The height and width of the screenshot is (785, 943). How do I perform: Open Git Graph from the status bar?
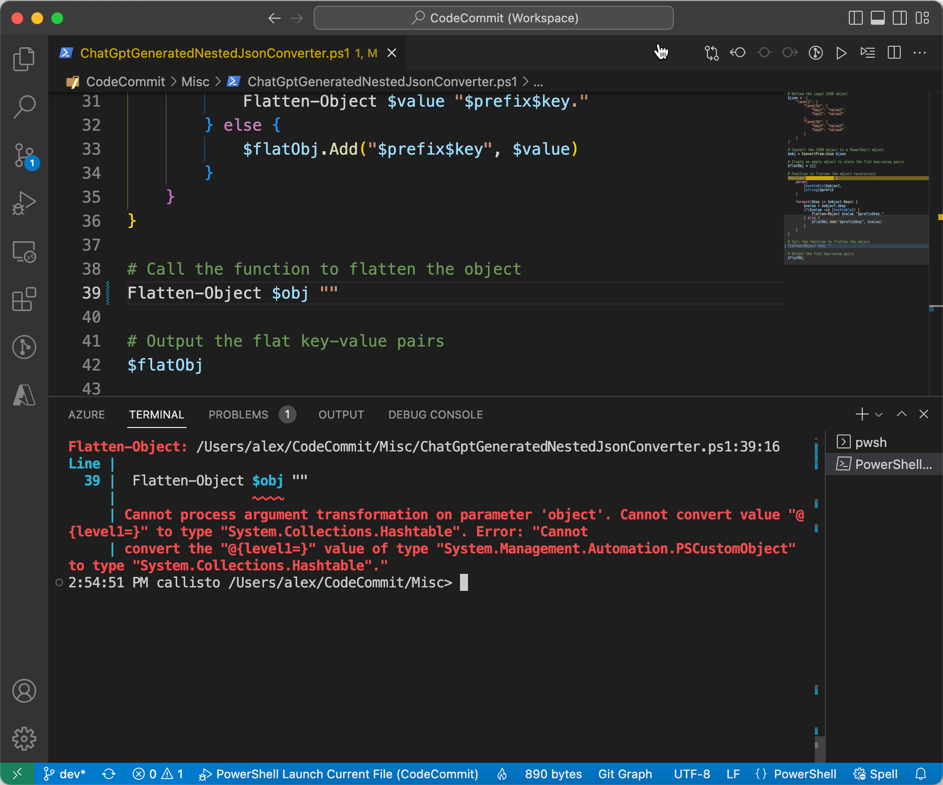624,774
